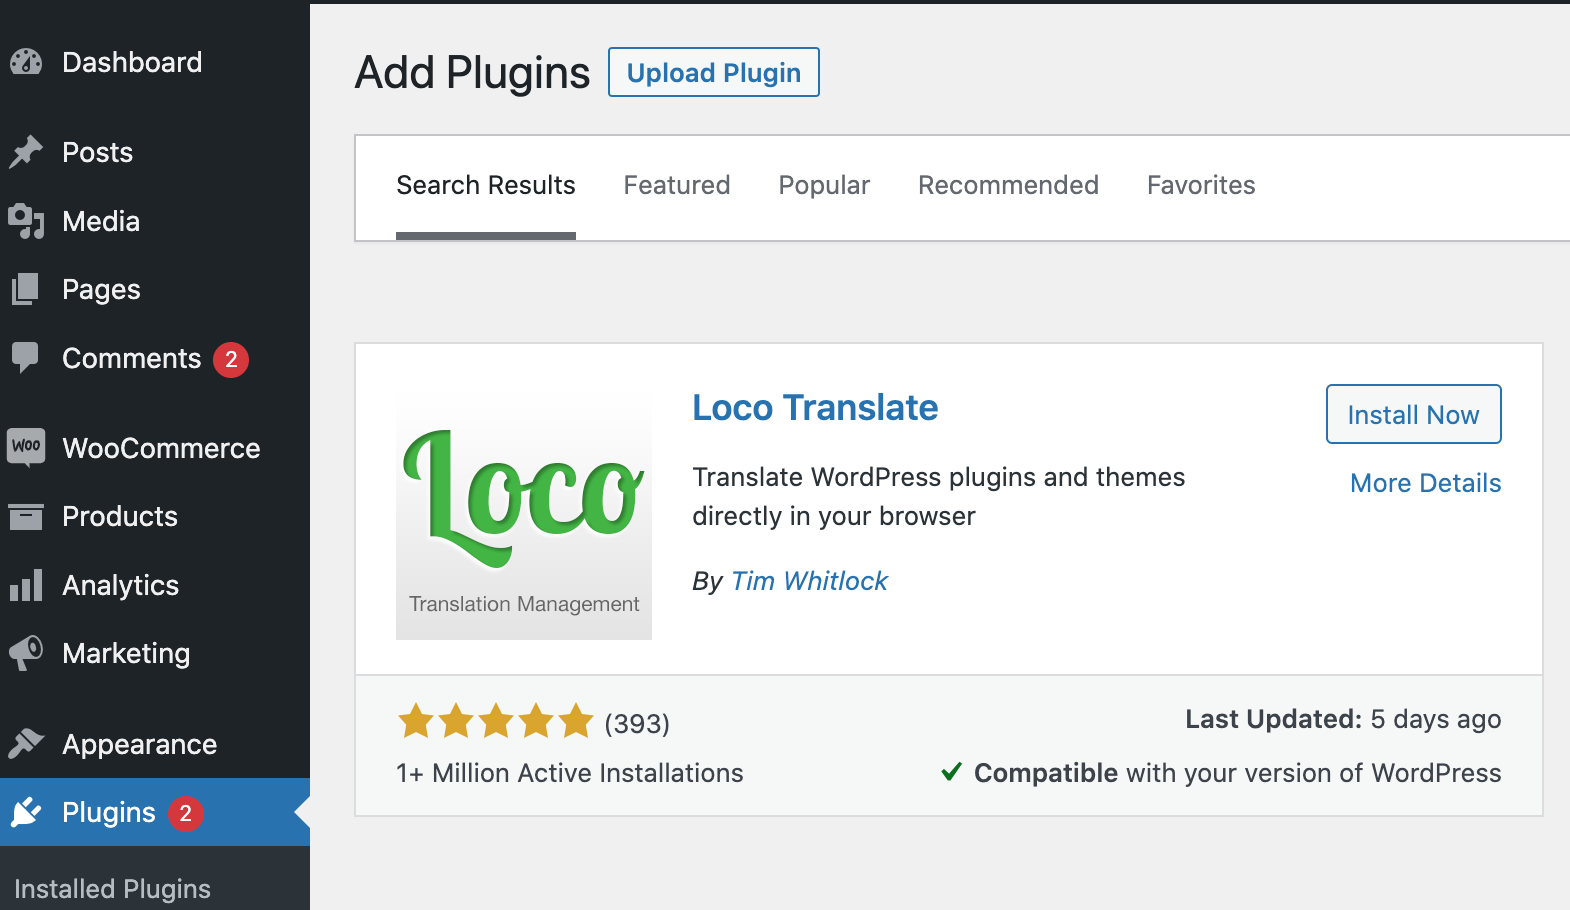This screenshot has width=1570, height=910.
Task: Open Installed Plugins submenu
Action: click(x=112, y=888)
